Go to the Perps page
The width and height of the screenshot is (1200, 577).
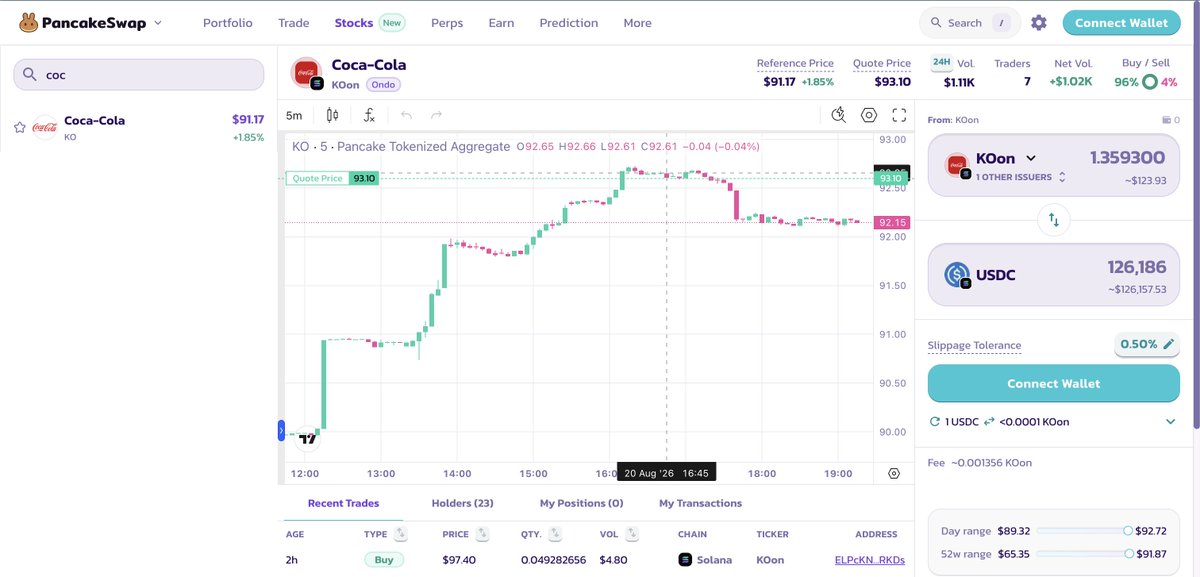pyautogui.click(x=447, y=22)
